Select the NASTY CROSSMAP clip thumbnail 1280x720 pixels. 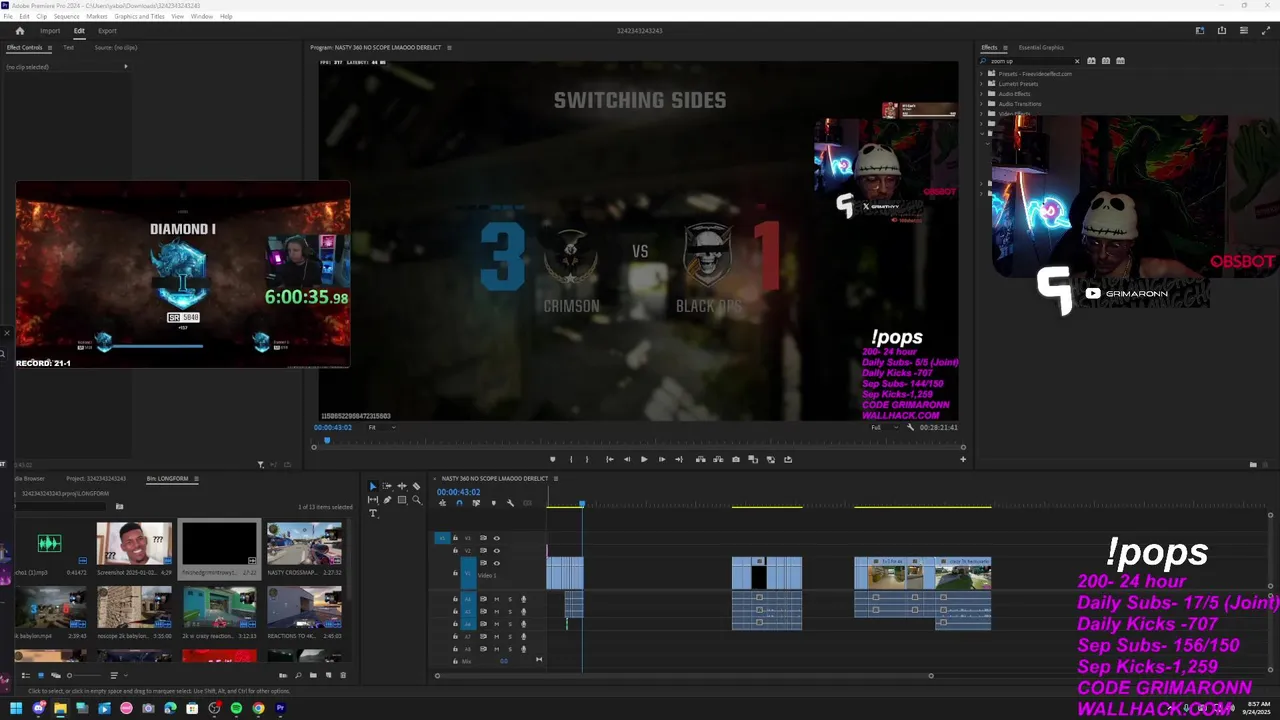pos(304,544)
